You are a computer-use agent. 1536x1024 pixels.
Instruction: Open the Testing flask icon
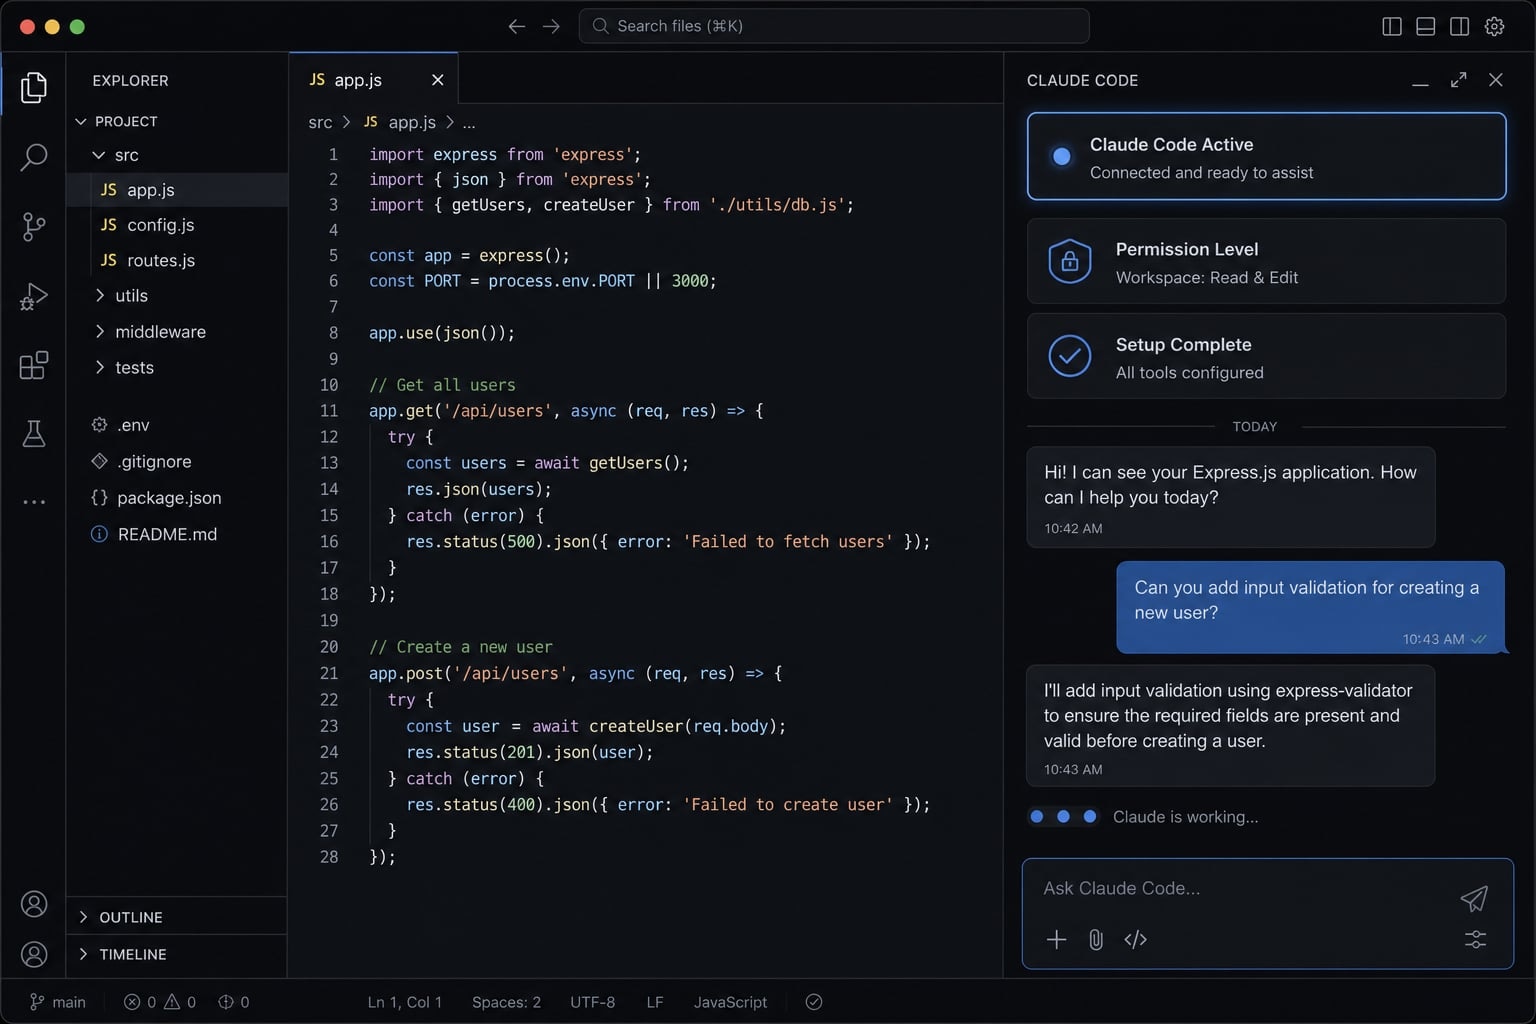point(33,434)
